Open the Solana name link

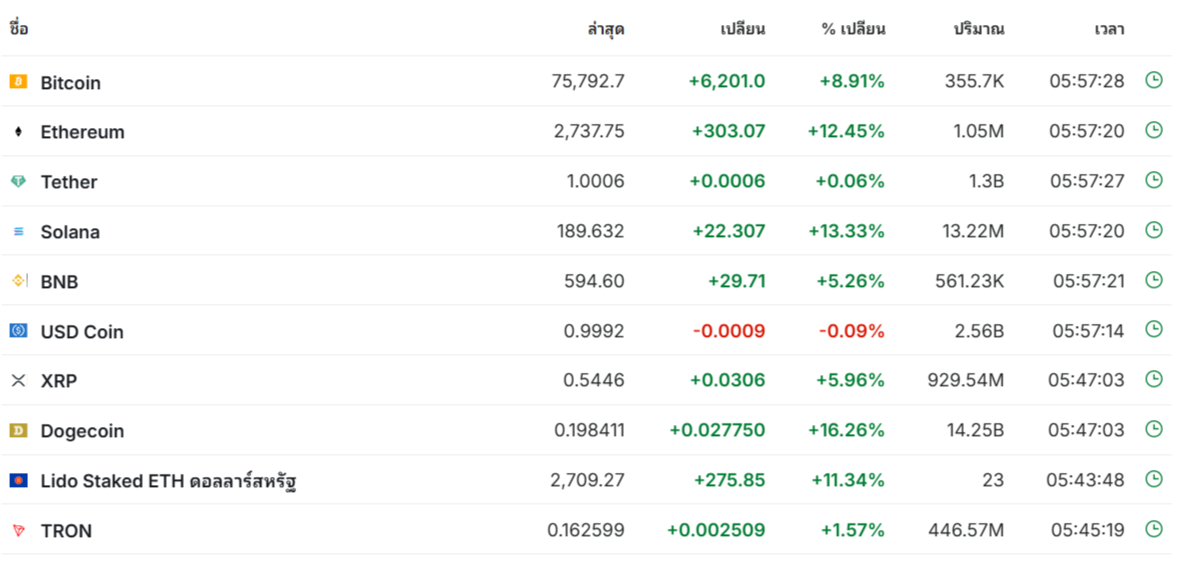pyautogui.click(x=70, y=232)
